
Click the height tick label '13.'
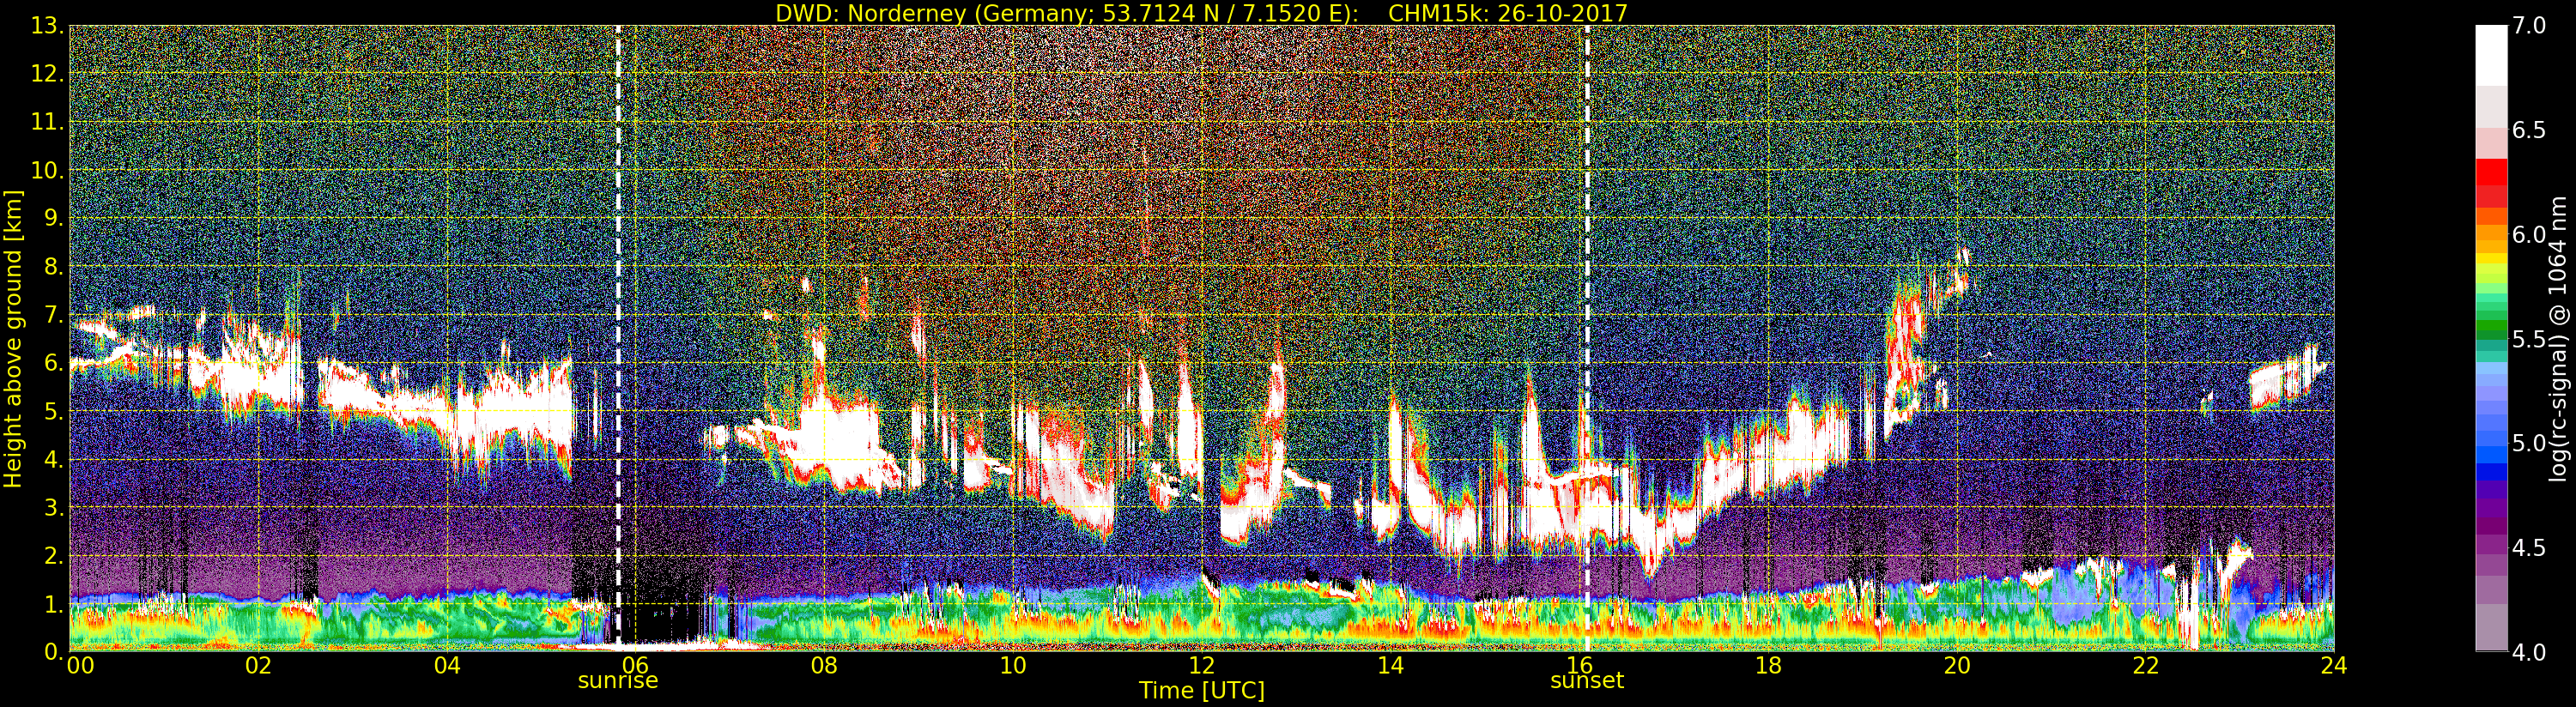(x=46, y=26)
